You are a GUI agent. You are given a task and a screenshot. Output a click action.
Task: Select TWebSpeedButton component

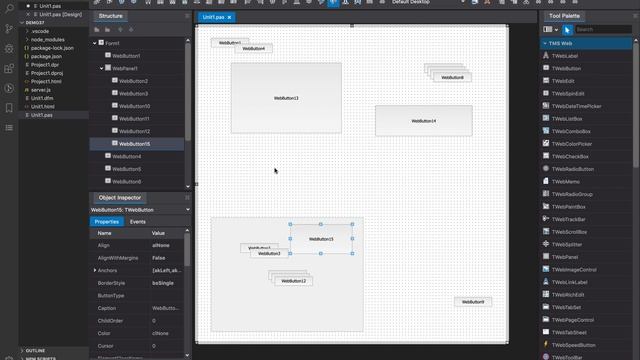(573, 345)
